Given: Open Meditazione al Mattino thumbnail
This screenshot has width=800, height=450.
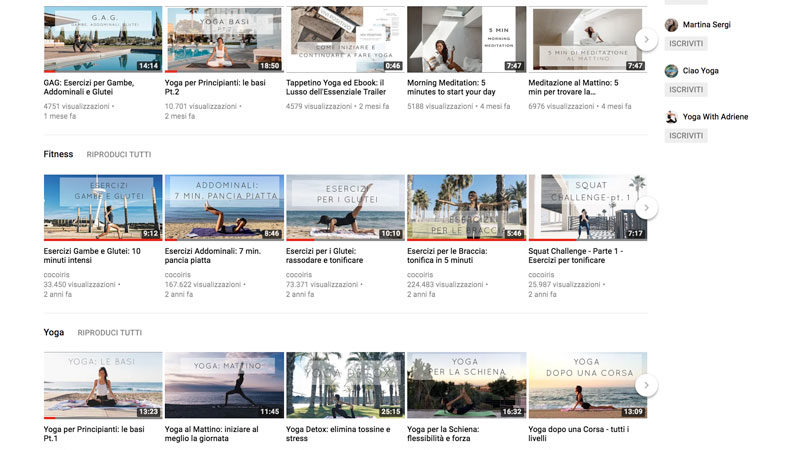Looking at the screenshot, I should 588,39.
